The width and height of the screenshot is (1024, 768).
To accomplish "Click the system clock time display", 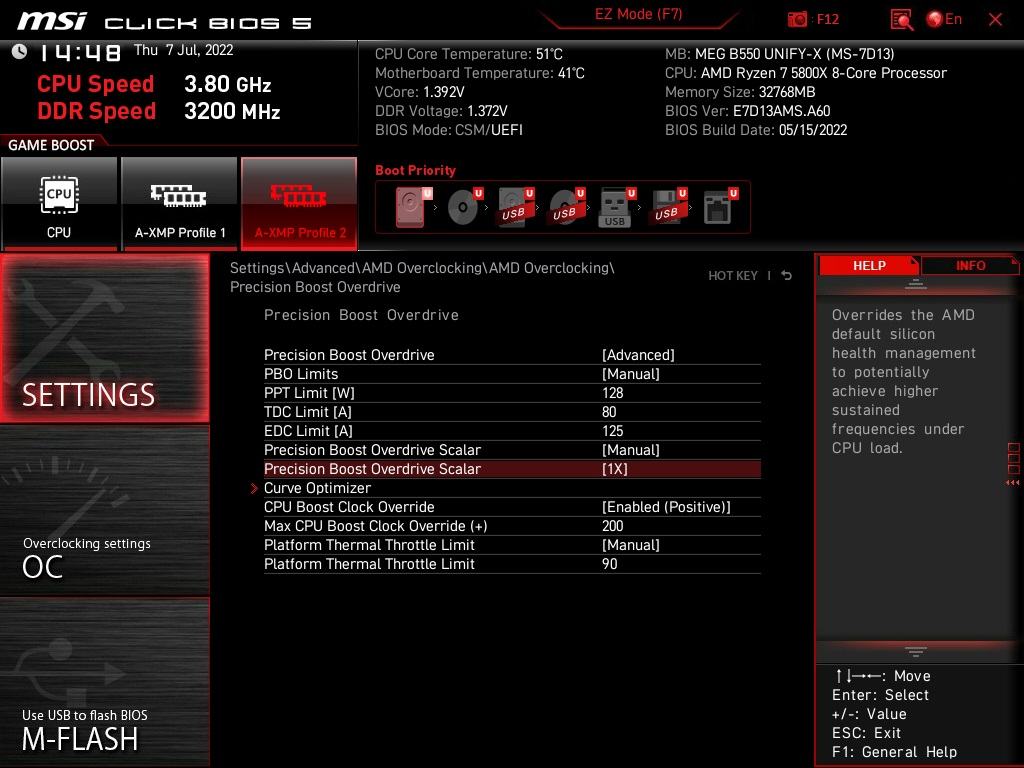I will tap(80, 52).
